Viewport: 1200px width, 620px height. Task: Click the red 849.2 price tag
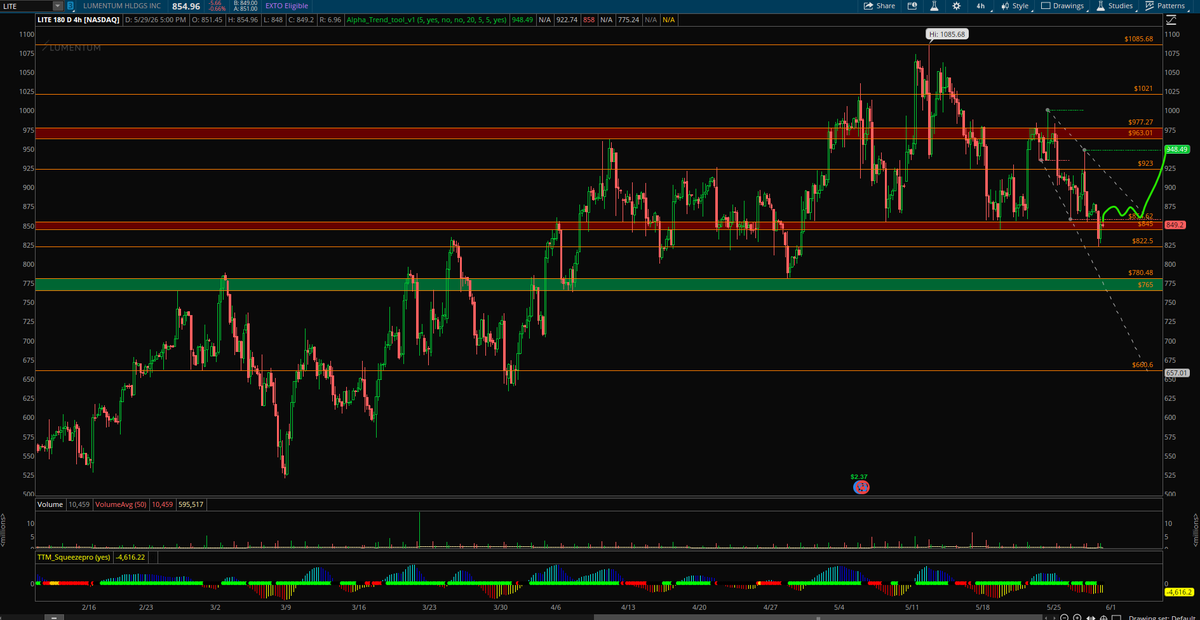pyautogui.click(x=1175, y=225)
